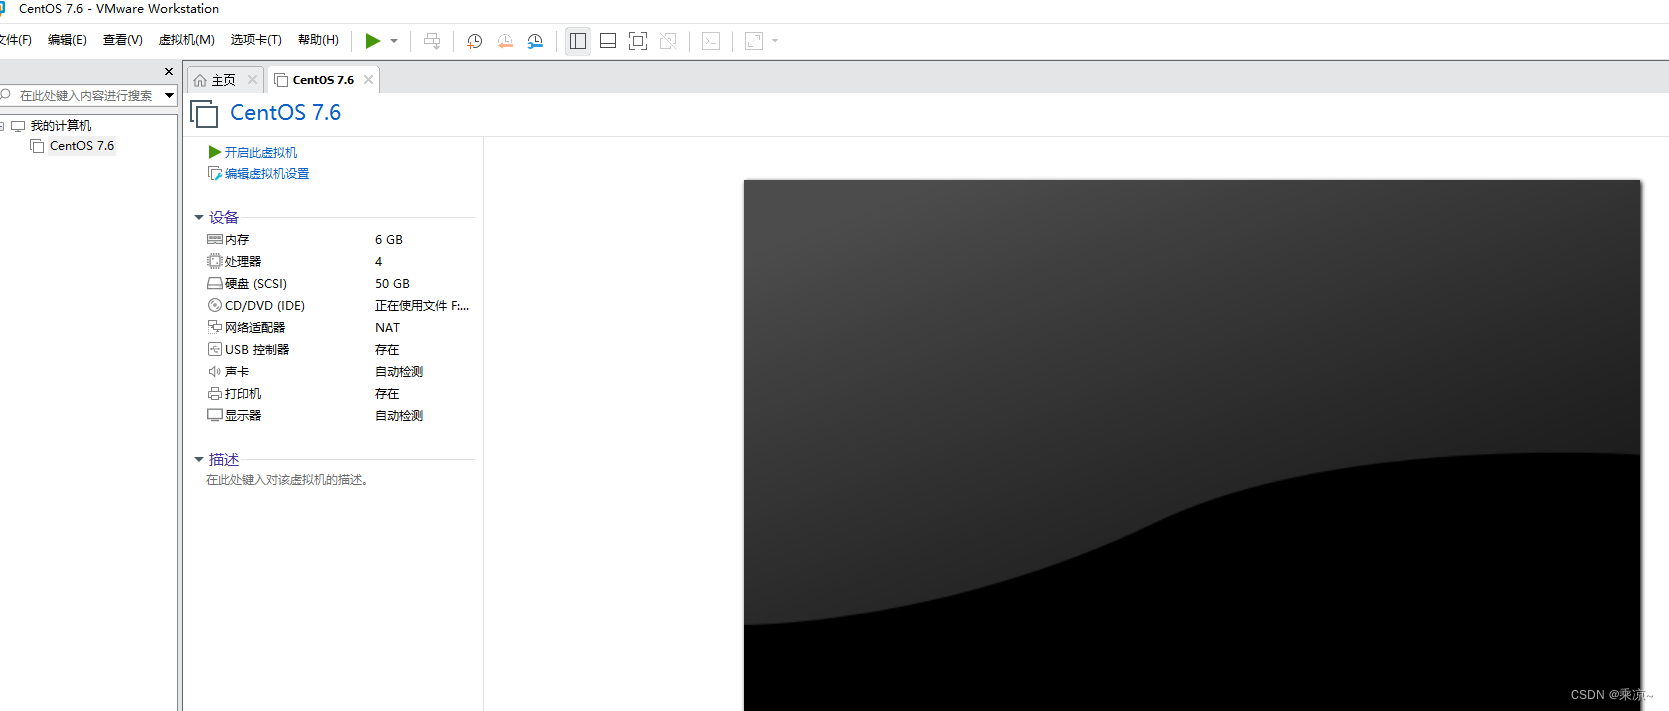
Task: Collapse the 我的计算机 tree node
Action: (x=2, y=126)
